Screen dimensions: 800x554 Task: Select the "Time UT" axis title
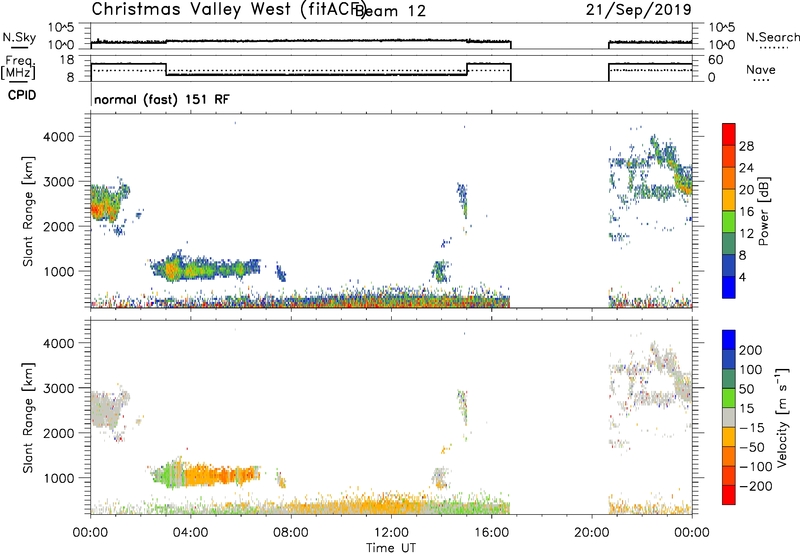tap(391, 547)
